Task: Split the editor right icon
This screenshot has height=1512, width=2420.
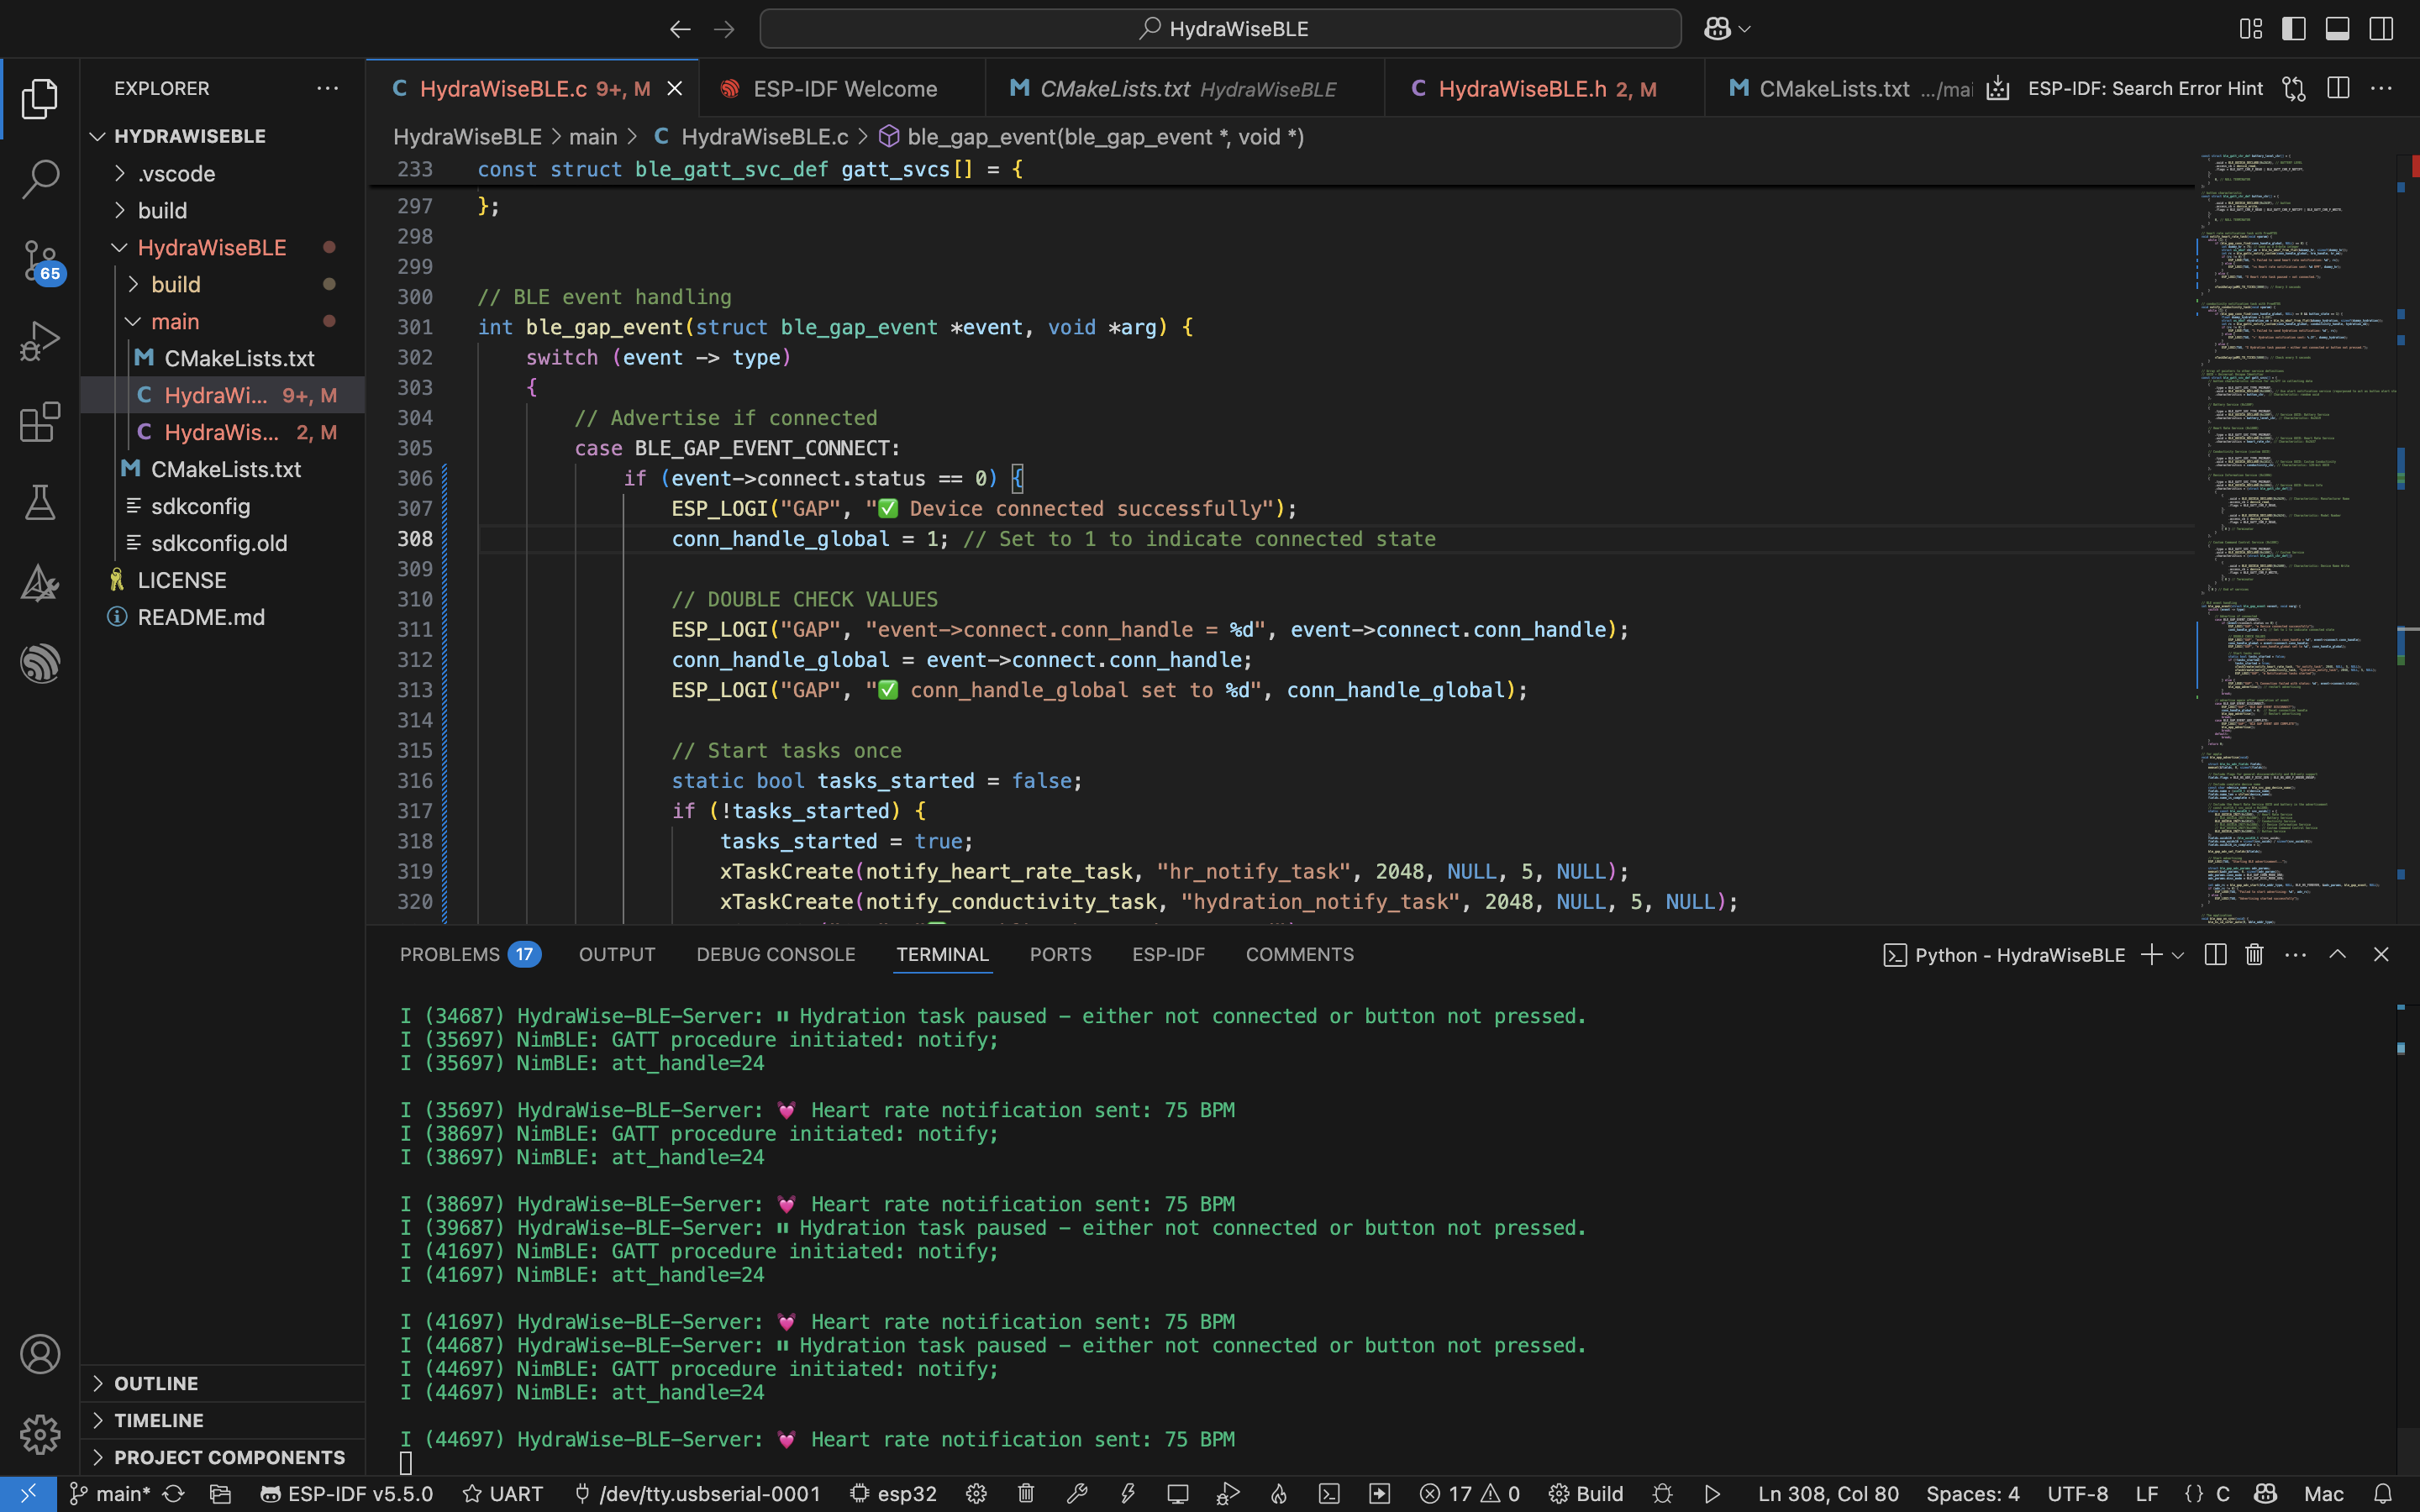Action: point(2338,88)
